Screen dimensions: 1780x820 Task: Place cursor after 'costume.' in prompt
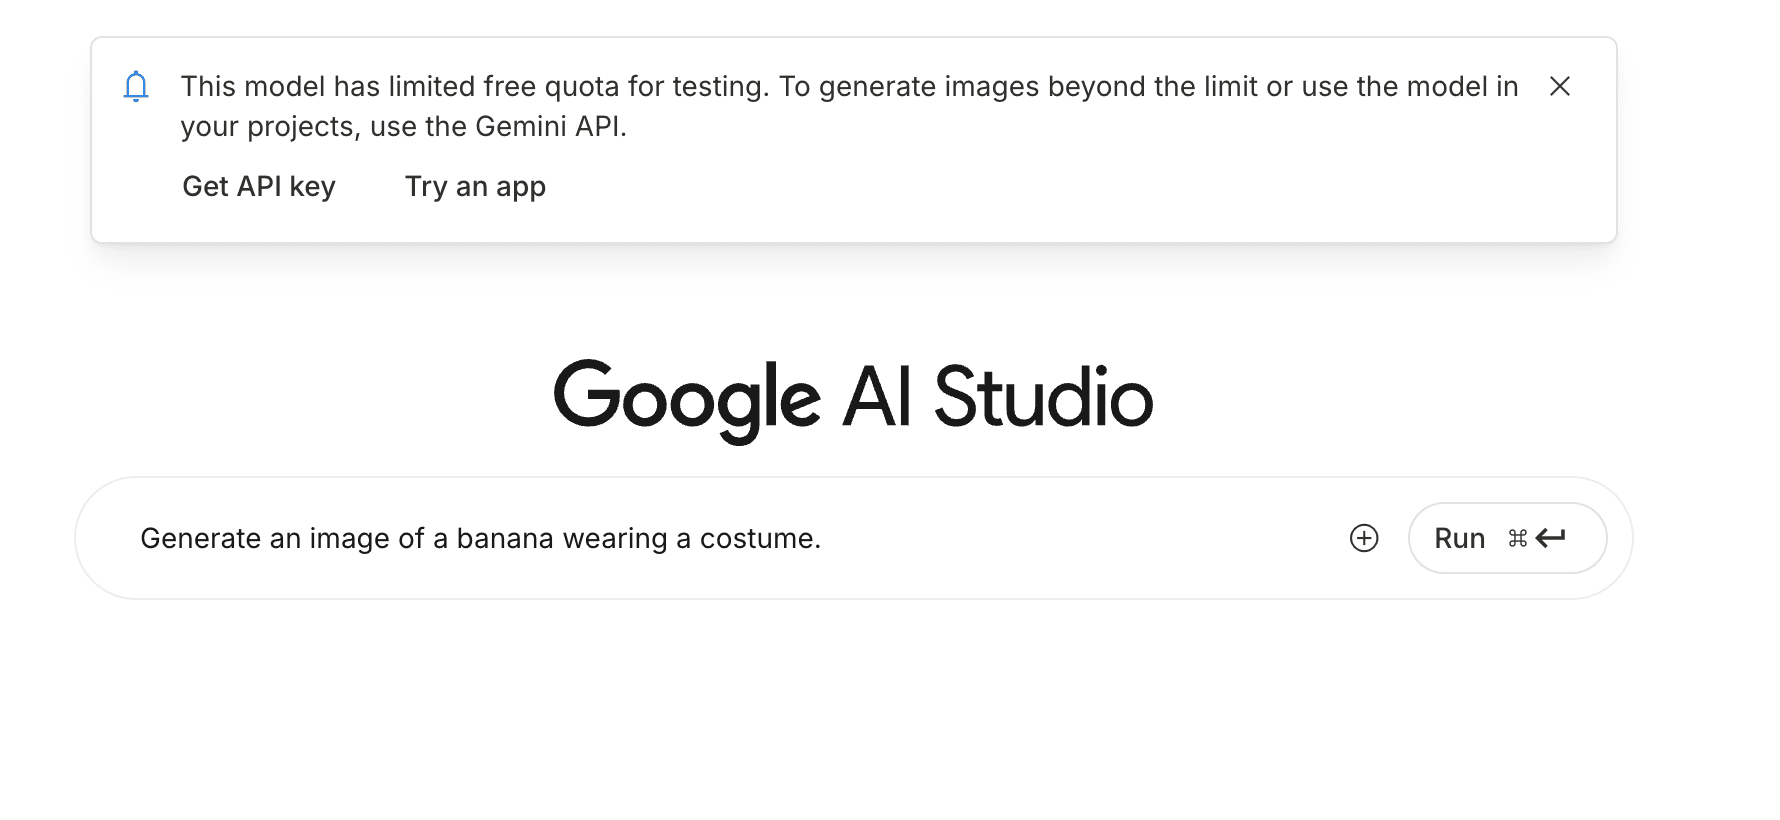tap(823, 538)
